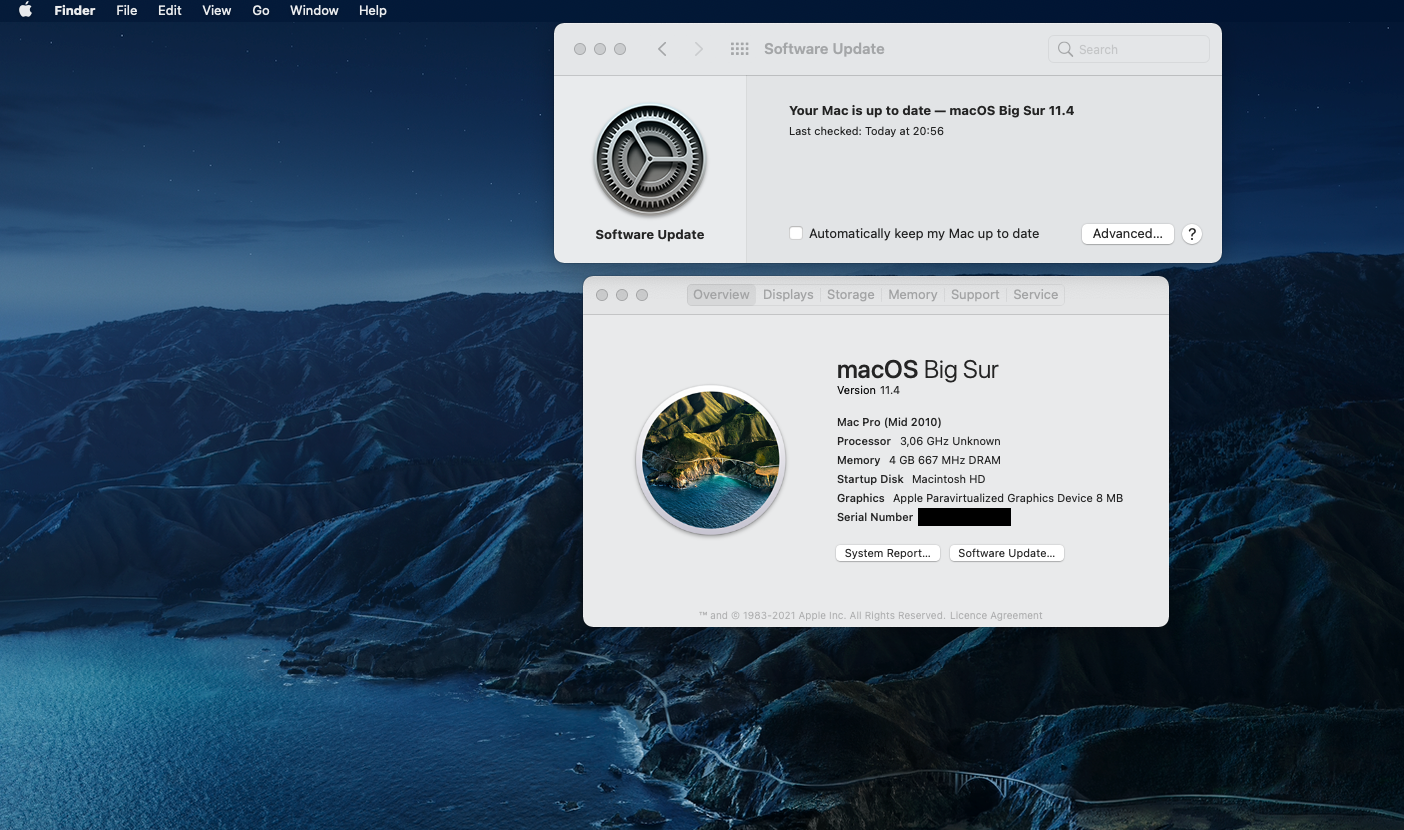Switch to the Service tab

point(1035,295)
